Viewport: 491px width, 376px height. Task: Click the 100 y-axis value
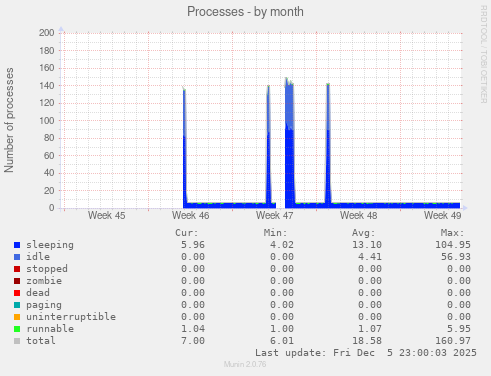pos(47,121)
